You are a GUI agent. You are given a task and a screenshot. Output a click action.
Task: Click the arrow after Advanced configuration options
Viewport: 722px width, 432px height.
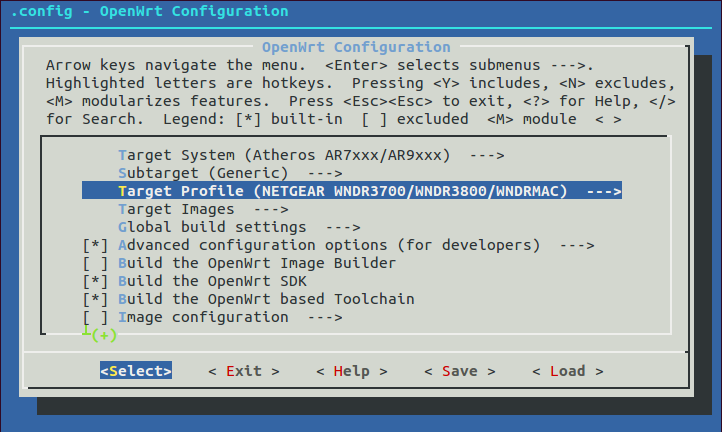(x=577, y=245)
